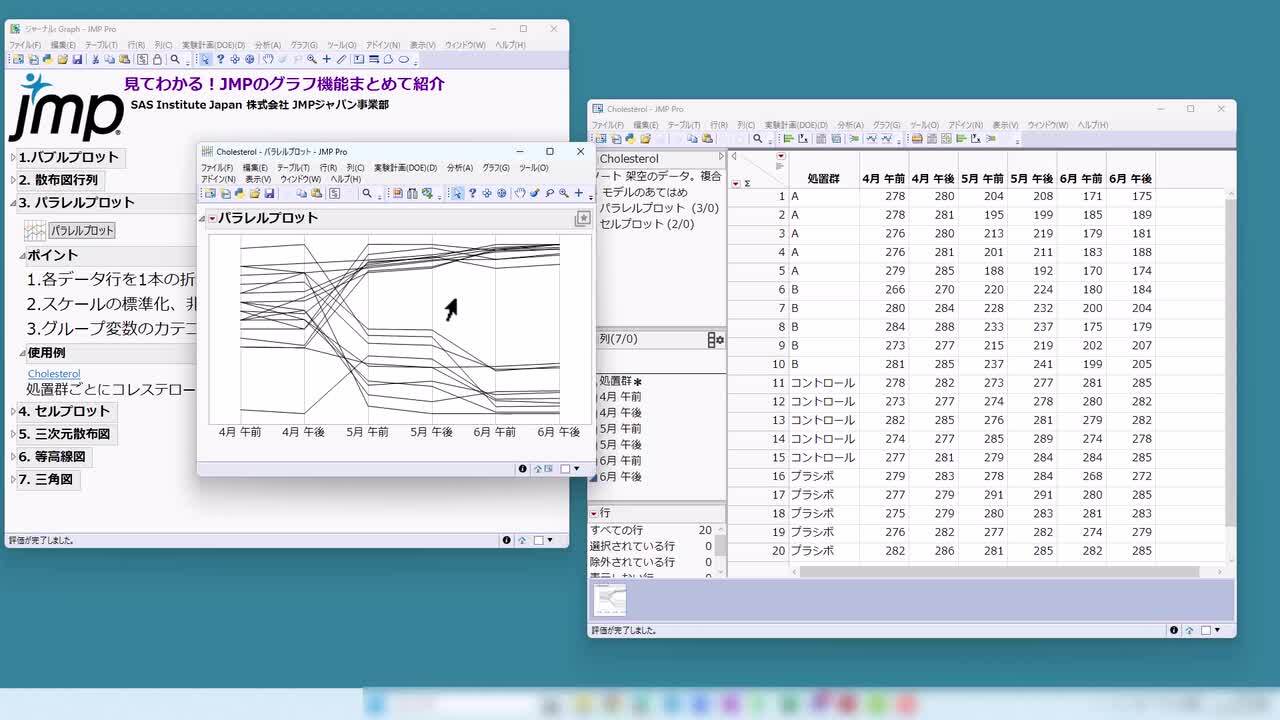Open the red triangle menu above the column headers in the data table
The width and height of the screenshot is (1280, 720).
781,156
